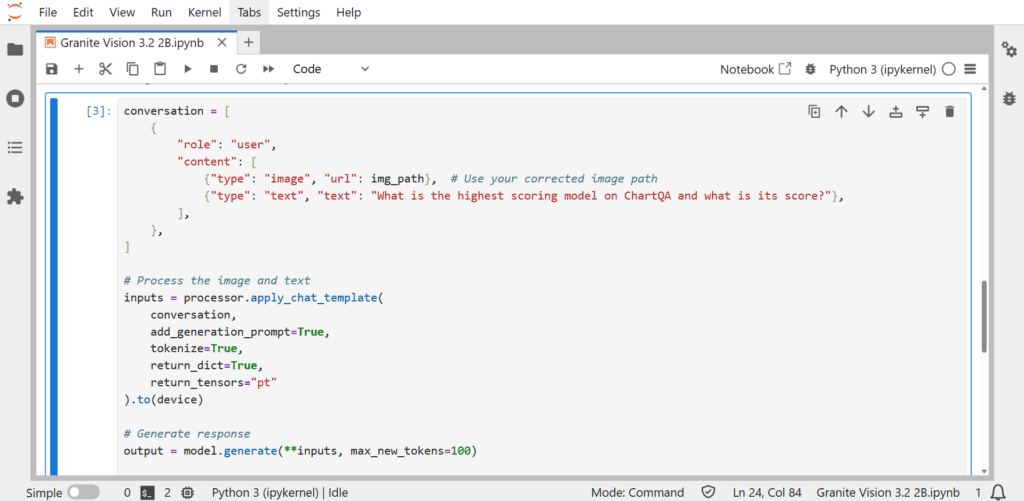
Task: Save the notebook with the floppy disk icon
Action: tap(52, 69)
